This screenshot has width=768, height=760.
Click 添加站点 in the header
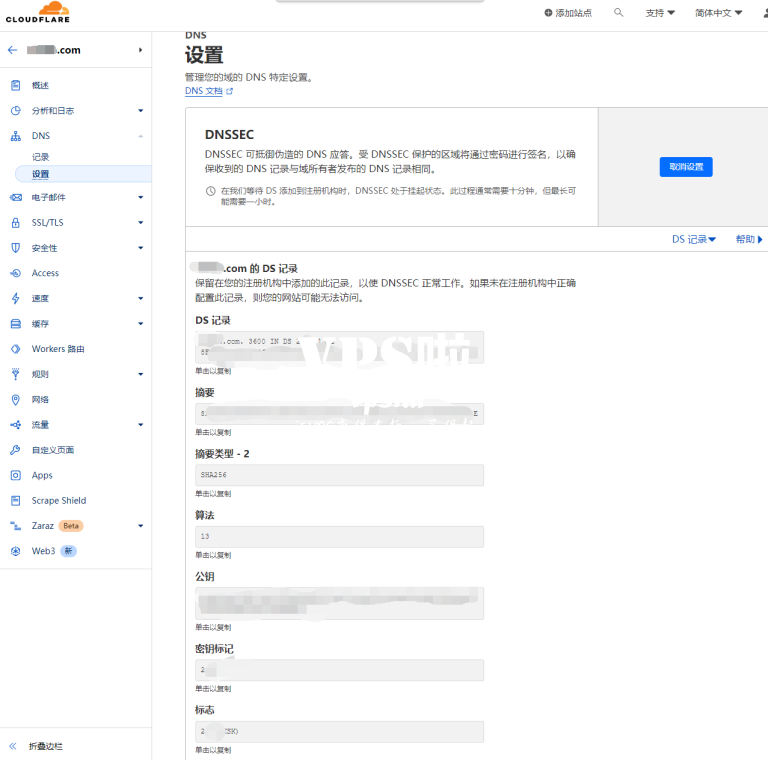[x=568, y=13]
